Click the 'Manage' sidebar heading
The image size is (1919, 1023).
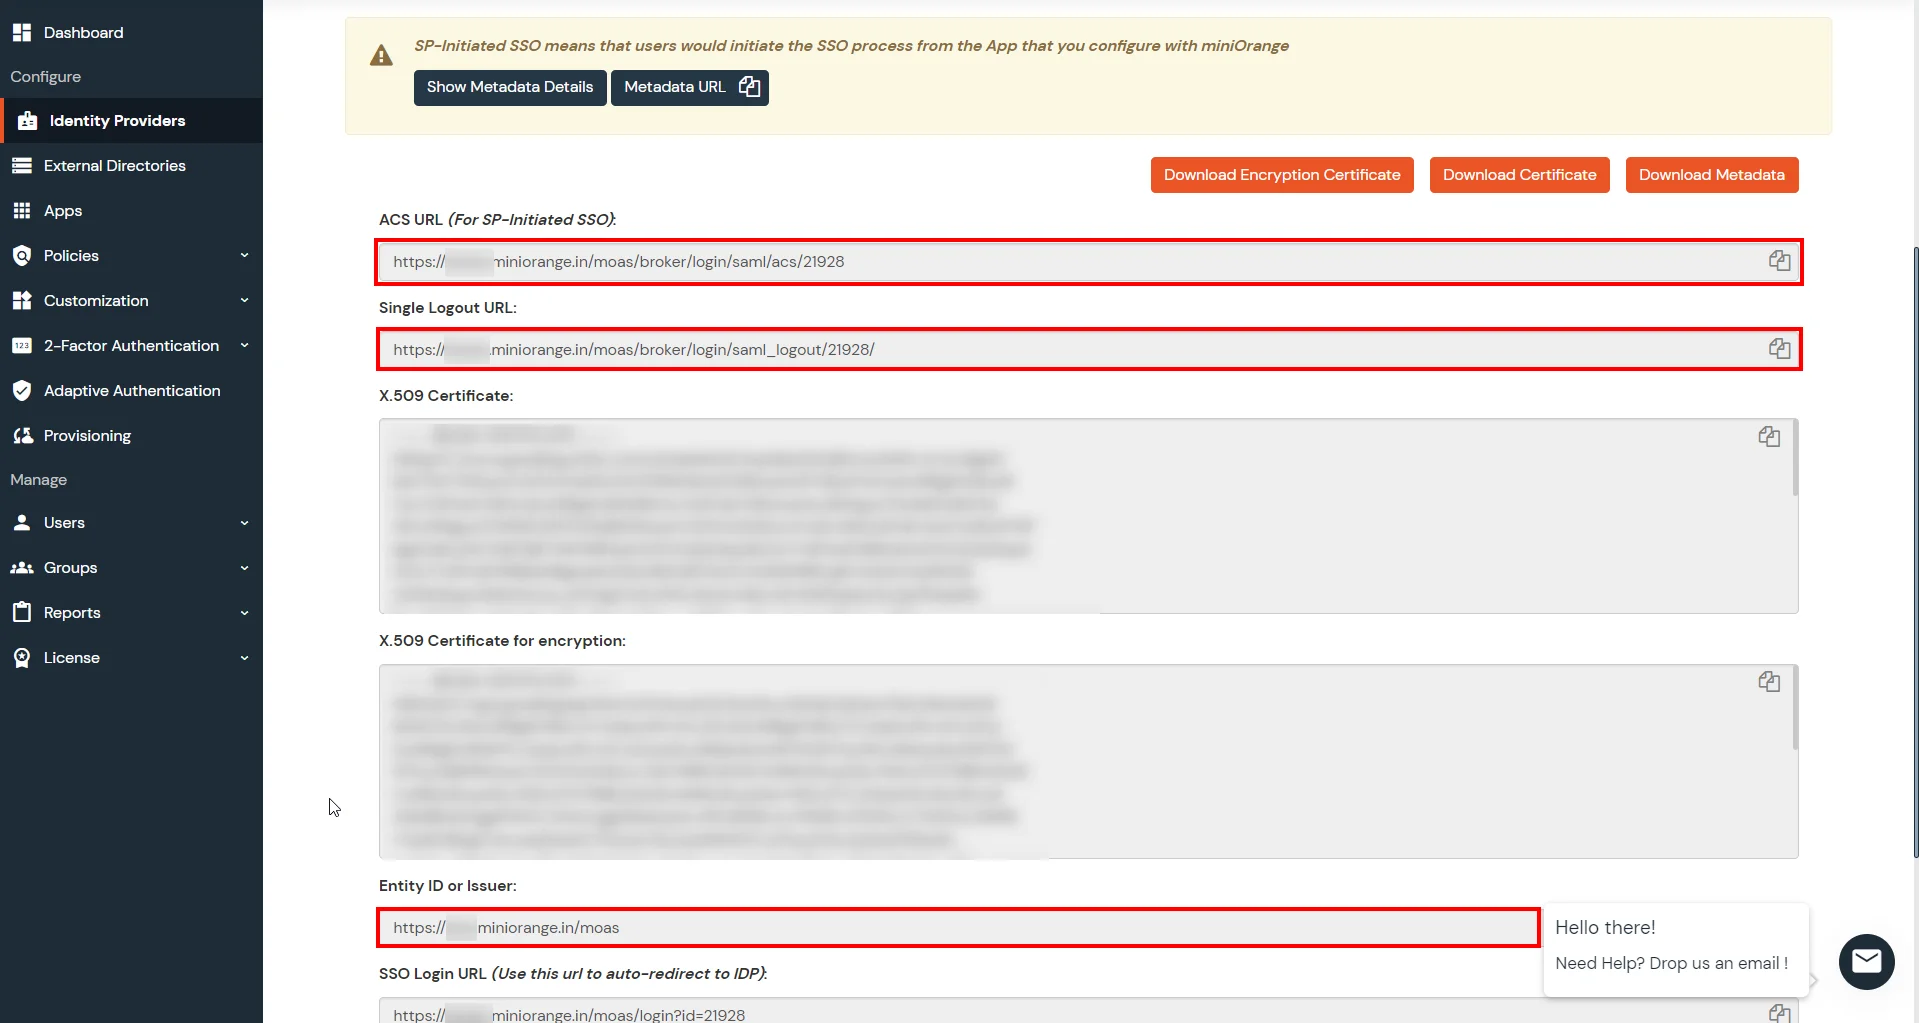click(39, 480)
